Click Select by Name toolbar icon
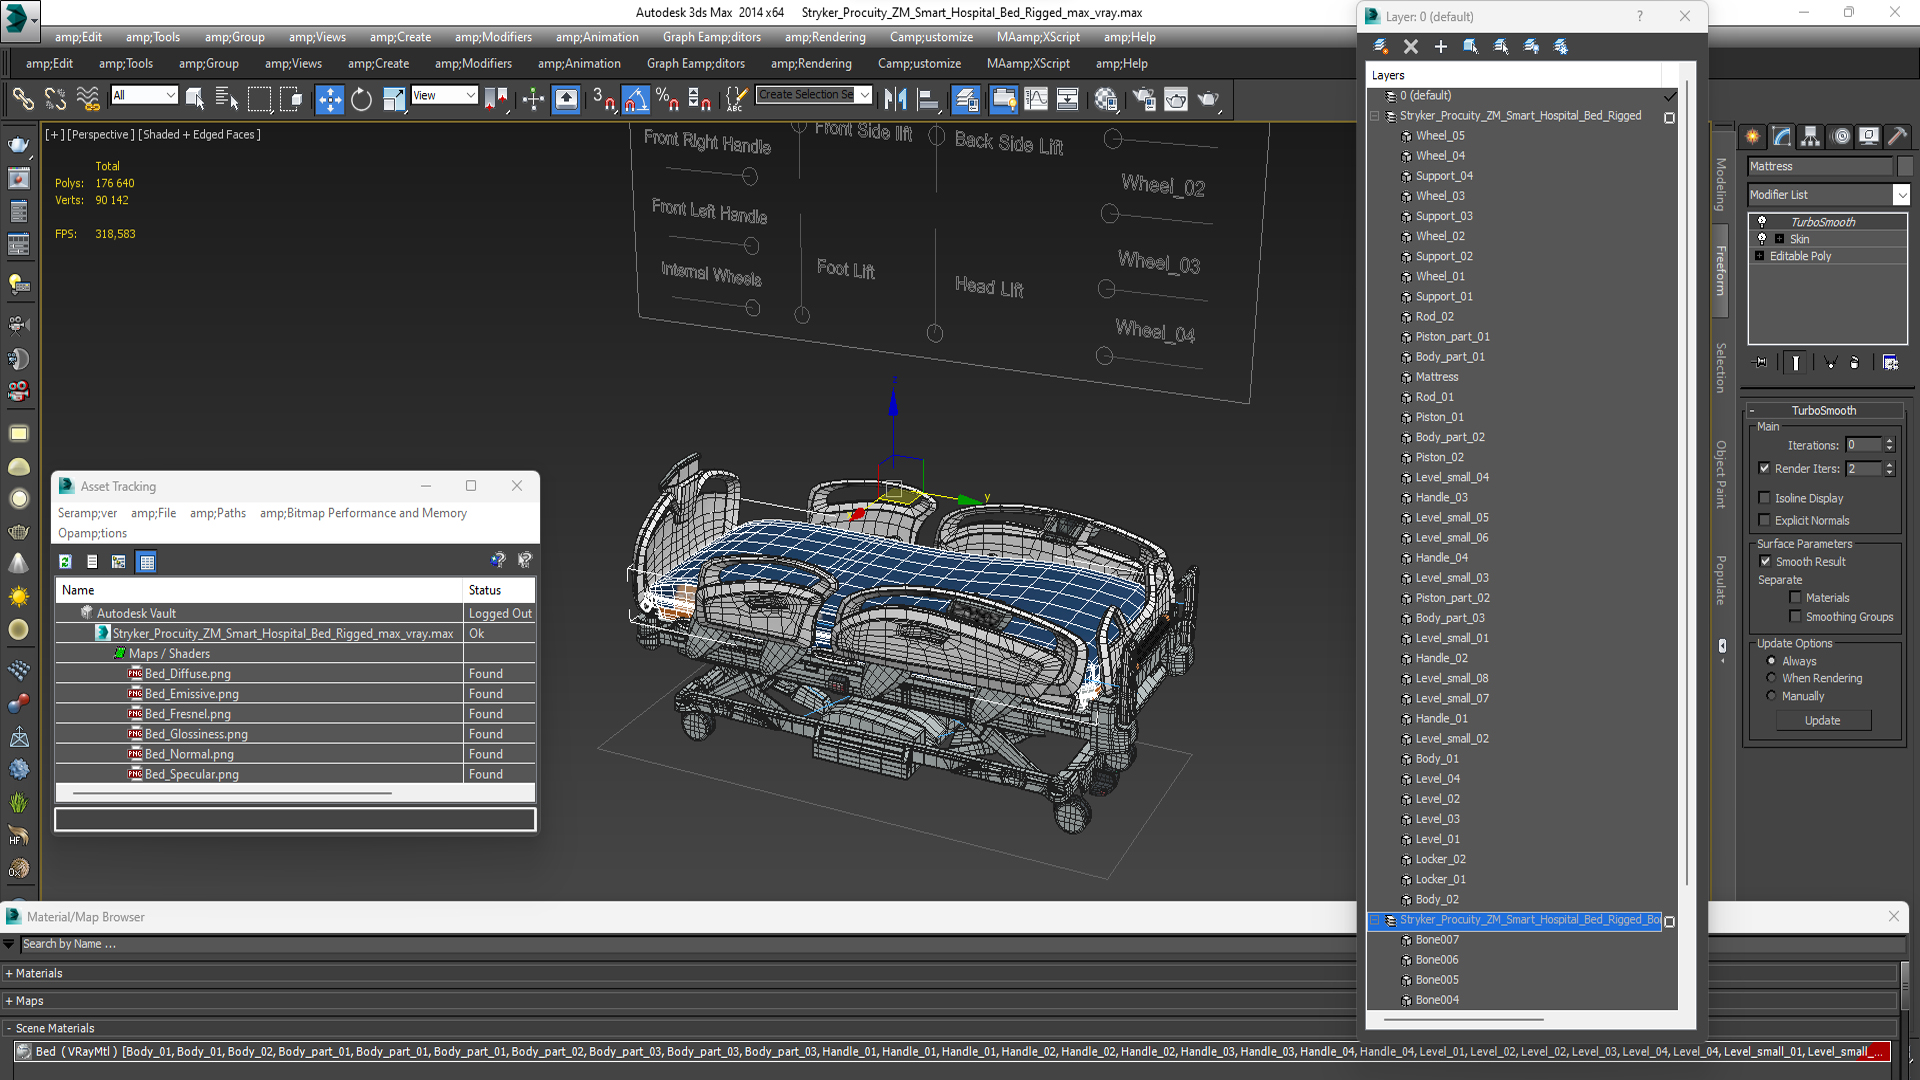This screenshot has width=1920, height=1080. [227, 98]
